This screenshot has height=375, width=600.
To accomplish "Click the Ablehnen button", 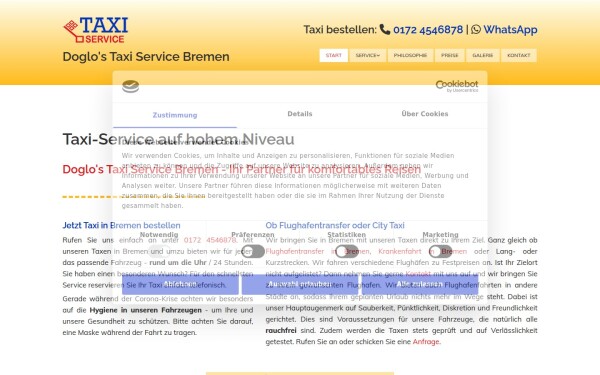I will click(180, 284).
